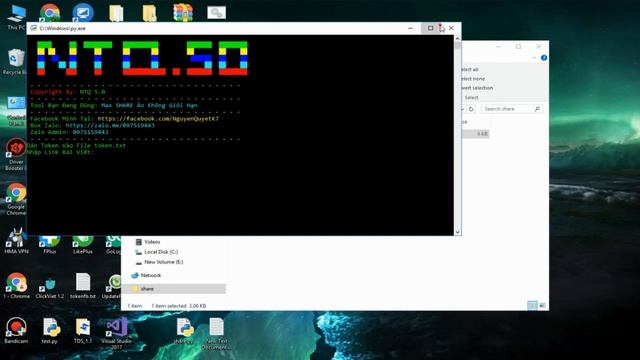The width and height of the screenshot is (640, 360).
Task: Click Invert selection in Explorer ribbon
Action: (x=477, y=88)
